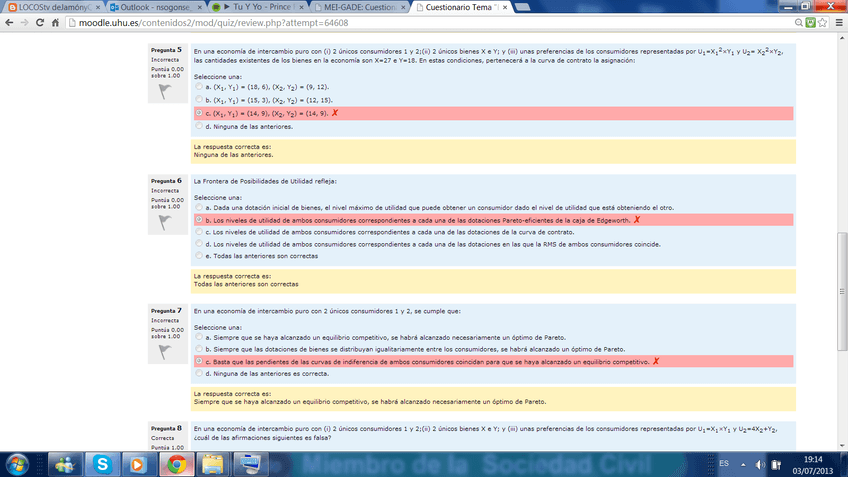Select option c pendientes de las curvas
The height and width of the screenshot is (477, 848).
tap(199, 361)
